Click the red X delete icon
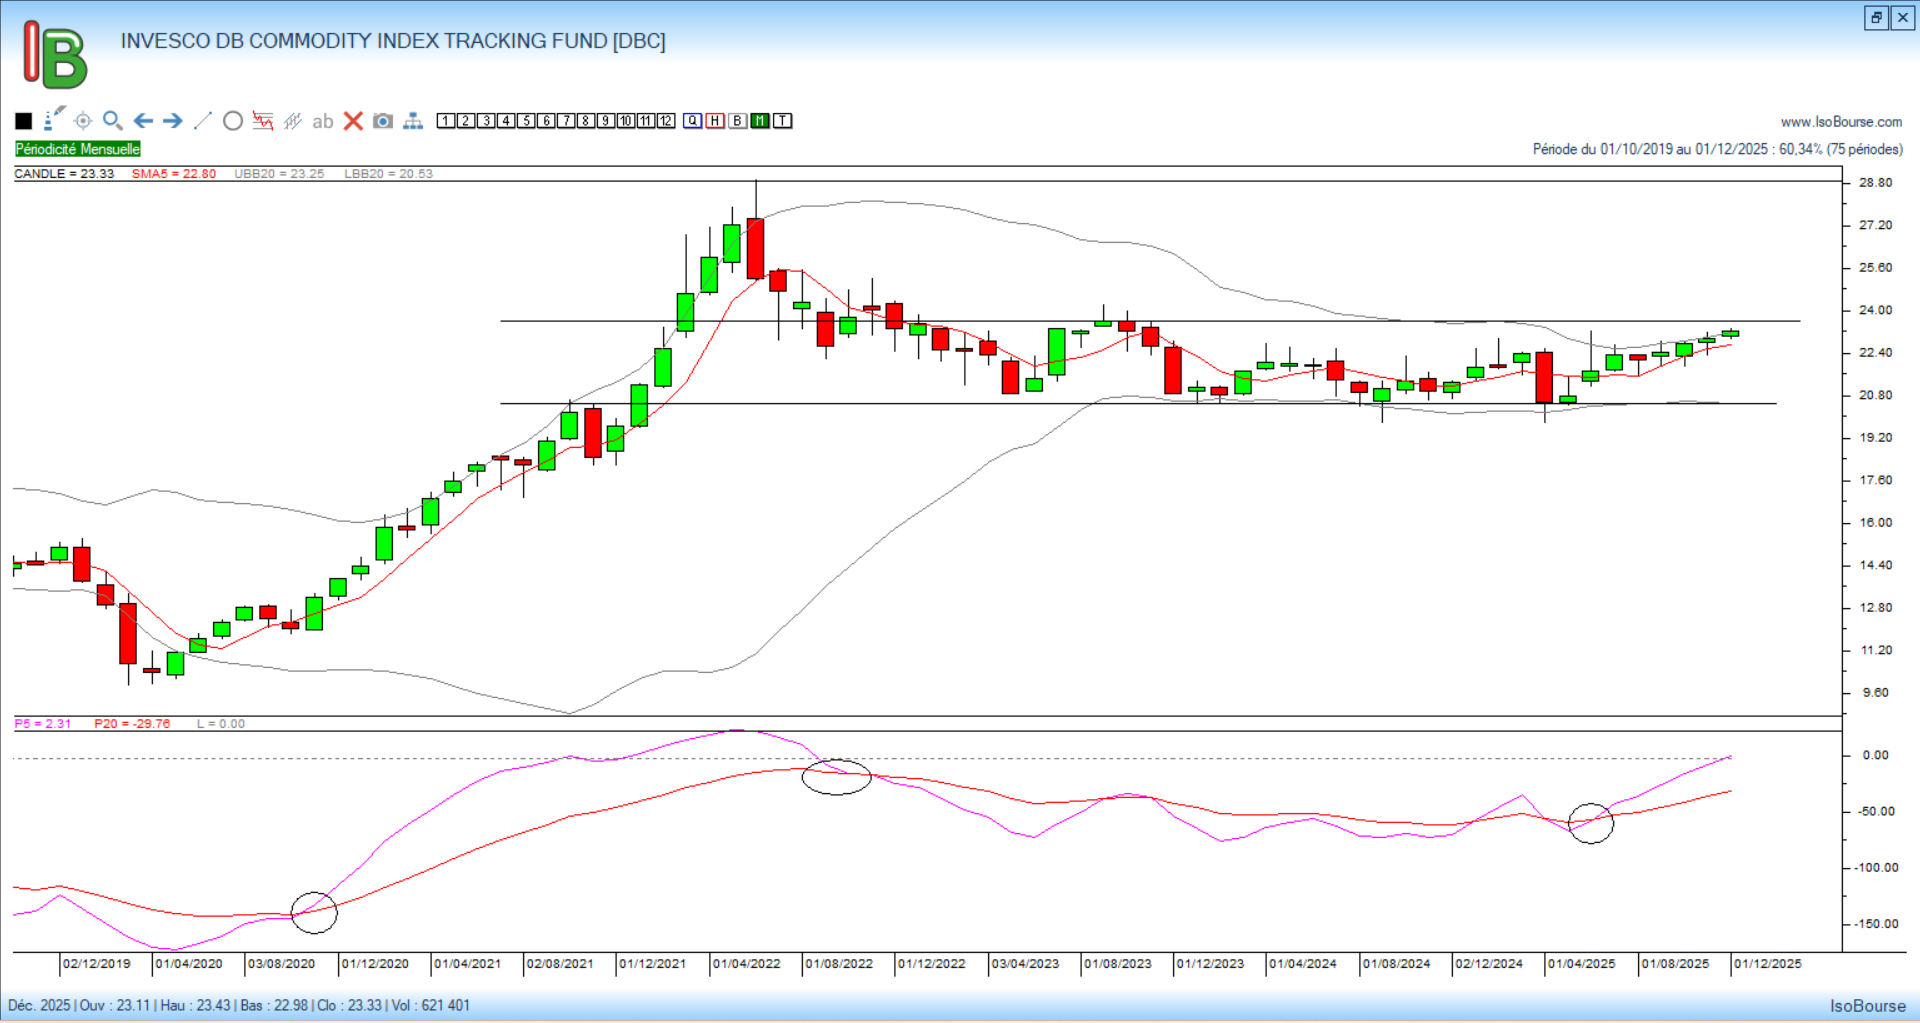 353,121
